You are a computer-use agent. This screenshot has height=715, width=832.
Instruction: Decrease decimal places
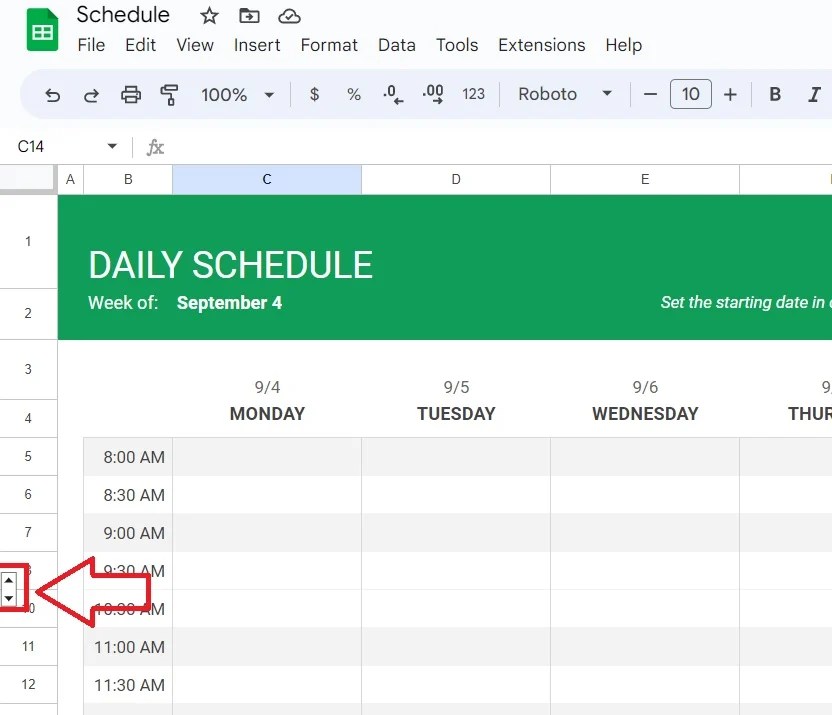click(x=392, y=93)
